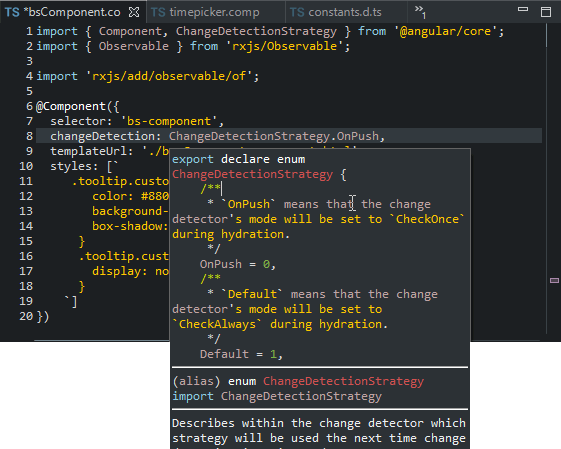Image resolution: width=561 pixels, height=449 pixels.
Task: Click the TS icon on timepicker tab
Action: pos(158,13)
